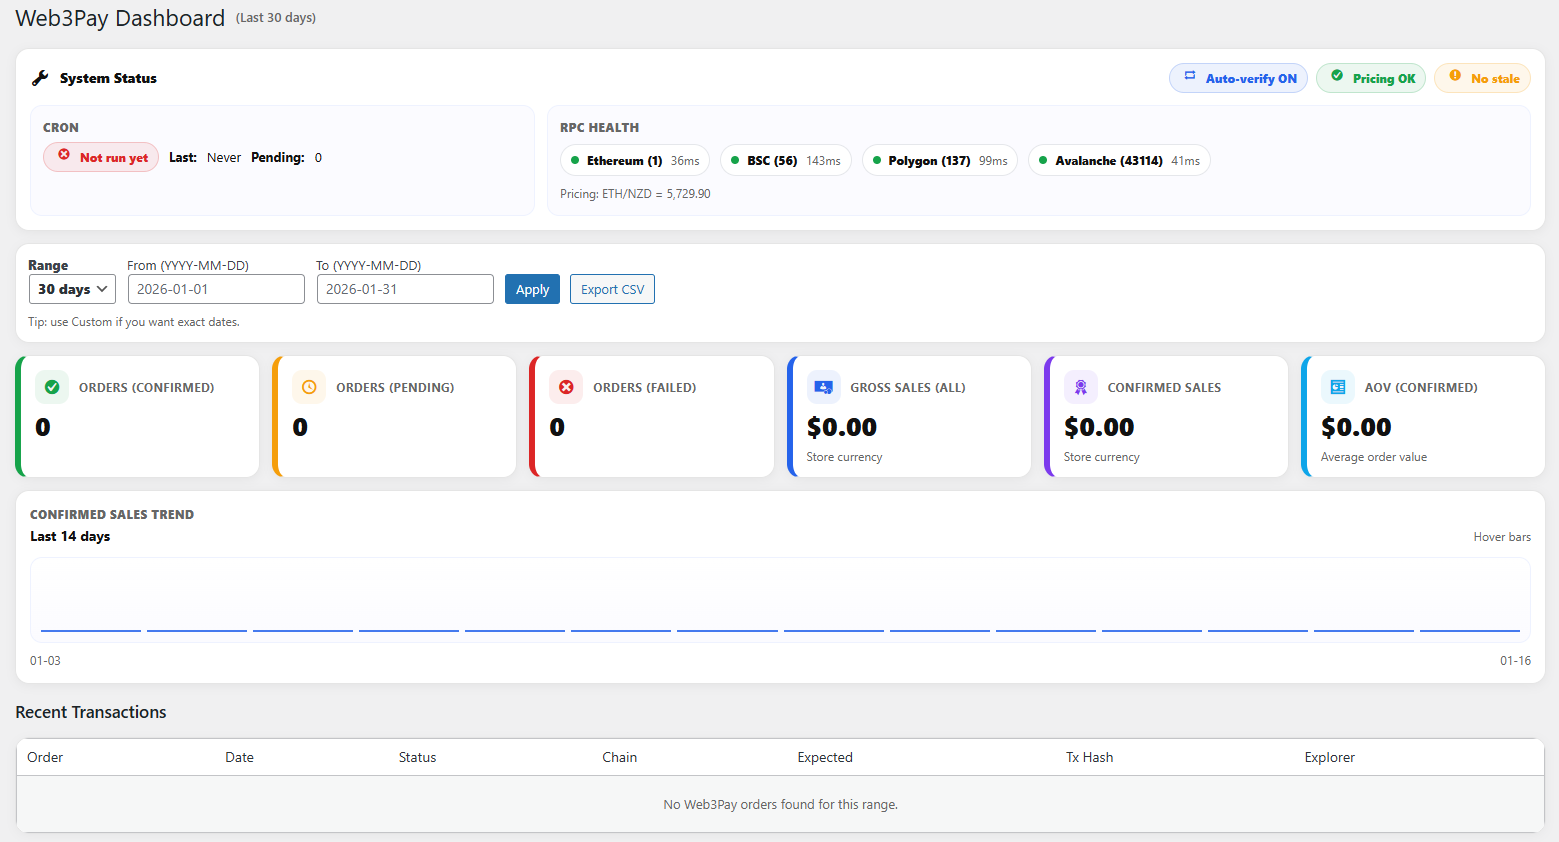Image resolution: width=1559 pixels, height=842 pixels.
Task: Click the green status dot for Polygon (137)
Action: (x=877, y=160)
